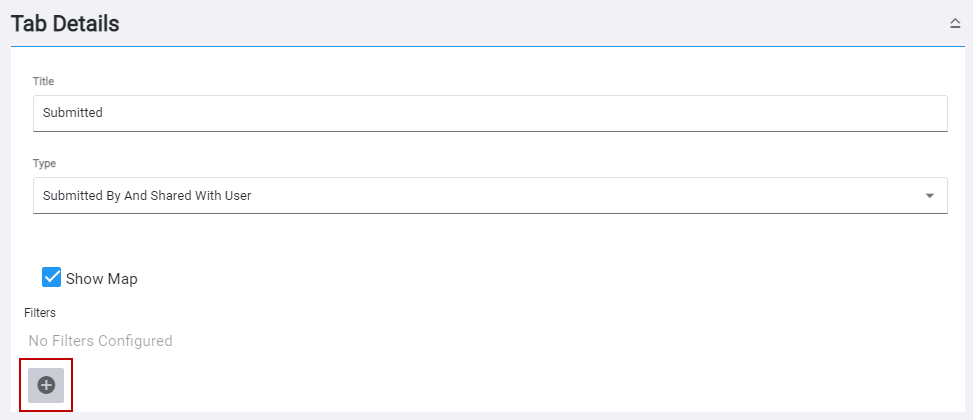Click the Title field label
973x420 pixels.
tap(44, 81)
